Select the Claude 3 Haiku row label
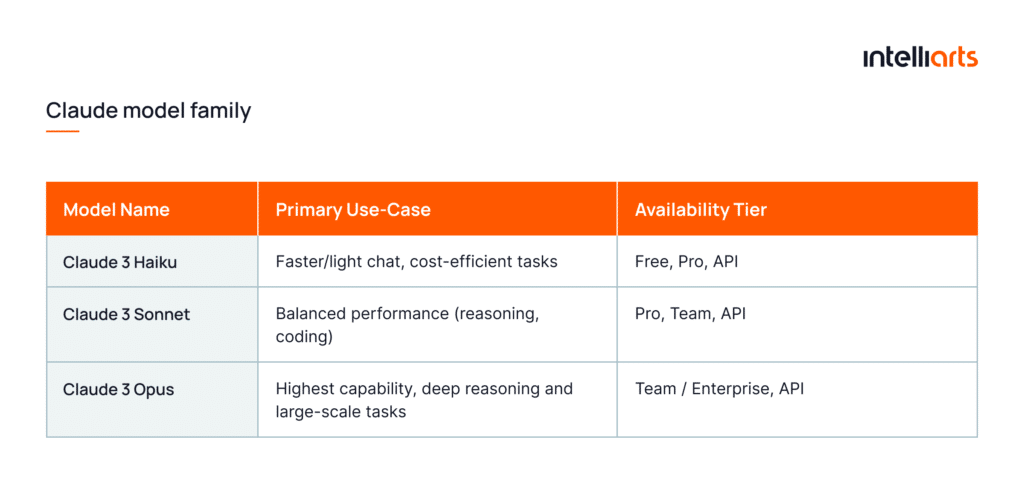The height and width of the screenshot is (500, 1024). click(119, 262)
